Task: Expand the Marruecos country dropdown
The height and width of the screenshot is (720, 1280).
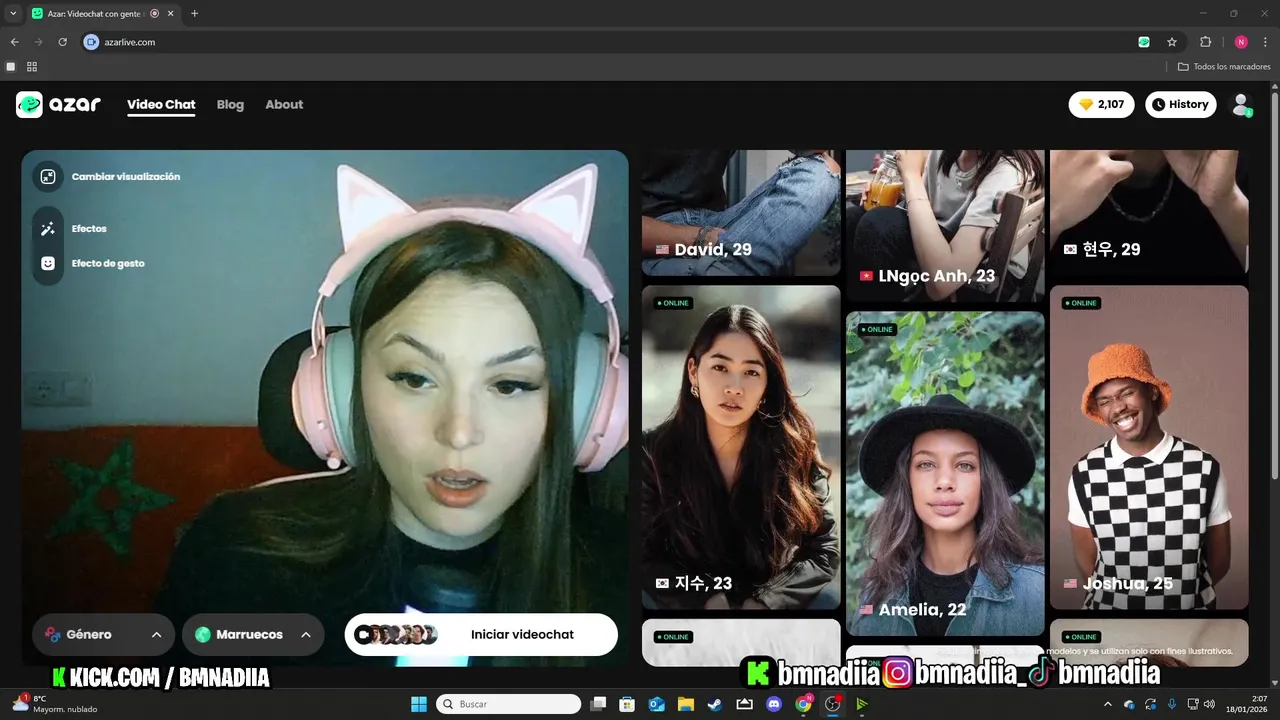Action: tap(253, 635)
